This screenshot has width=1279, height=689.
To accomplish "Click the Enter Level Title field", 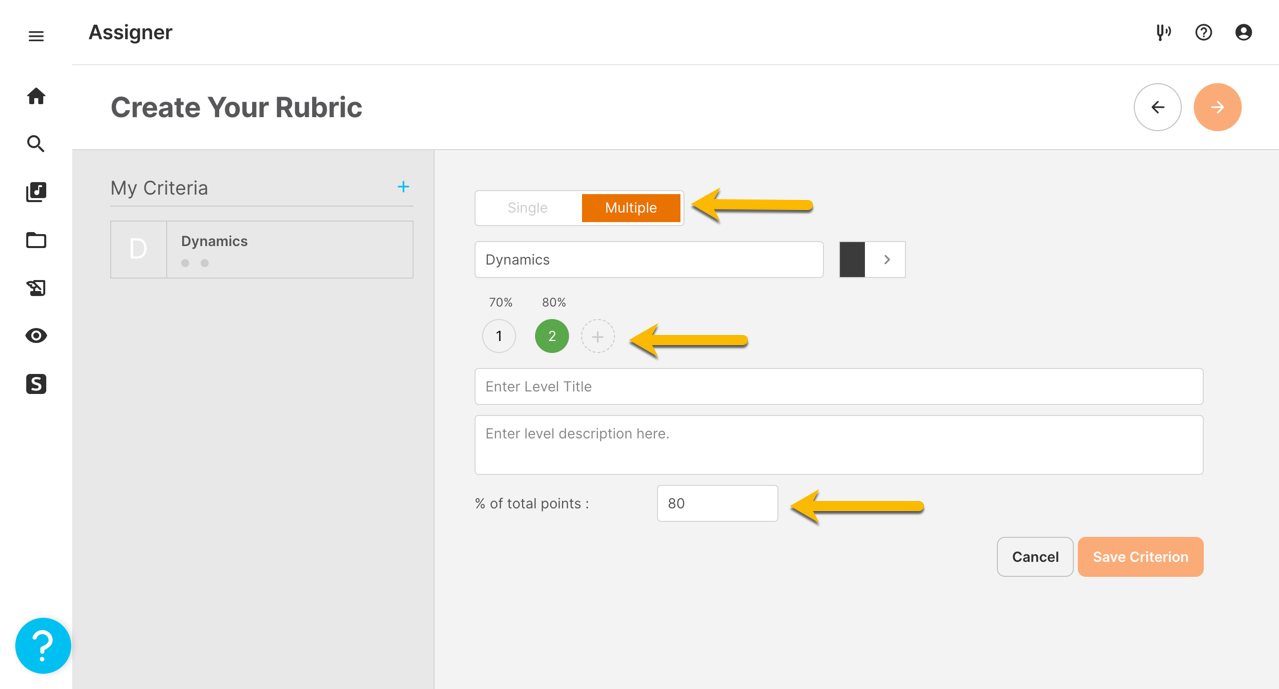I will pos(839,387).
